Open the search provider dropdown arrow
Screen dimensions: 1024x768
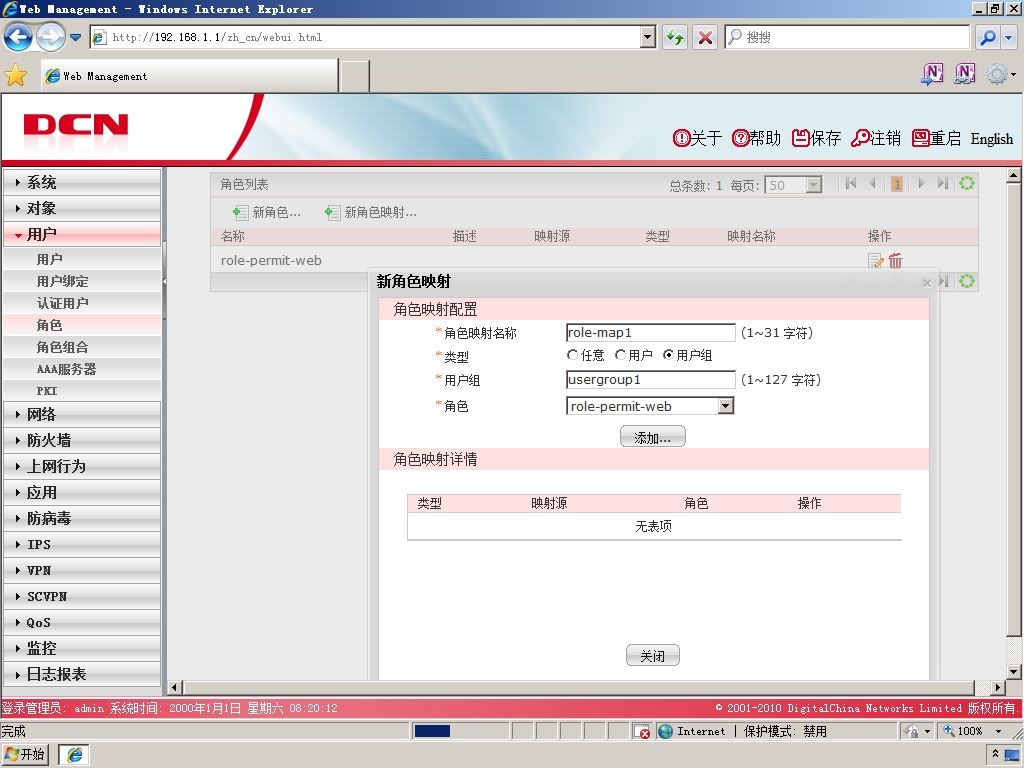1010,37
